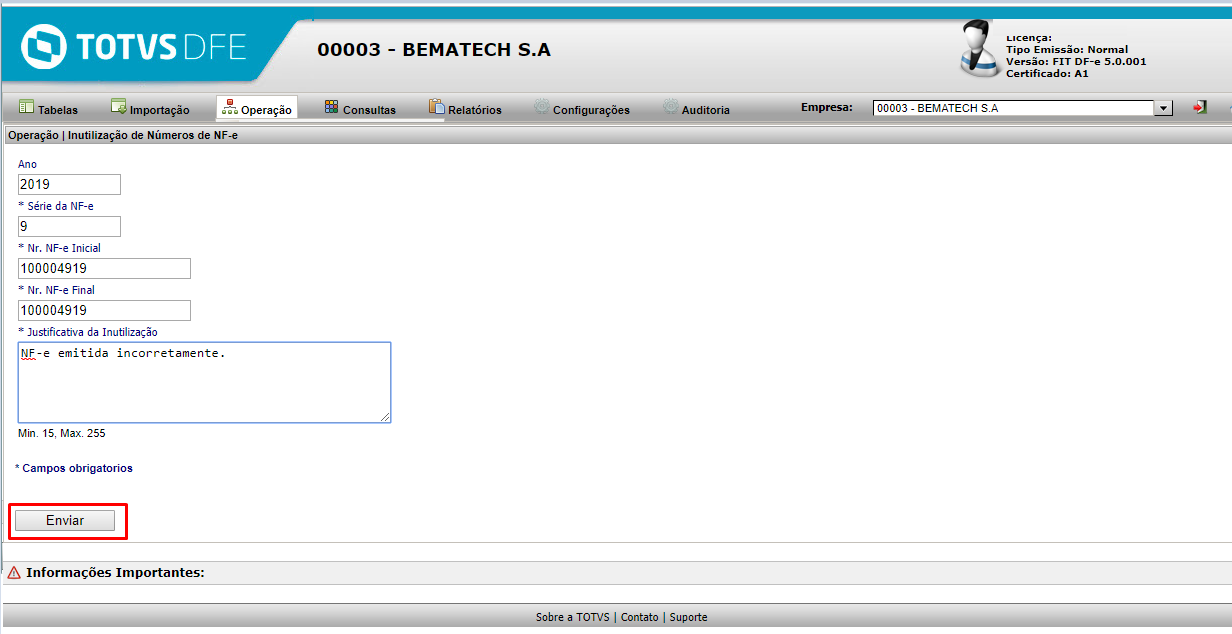1232x634 pixels.
Task: Focus the Nr. NF-e Final field
Action: click(x=104, y=310)
